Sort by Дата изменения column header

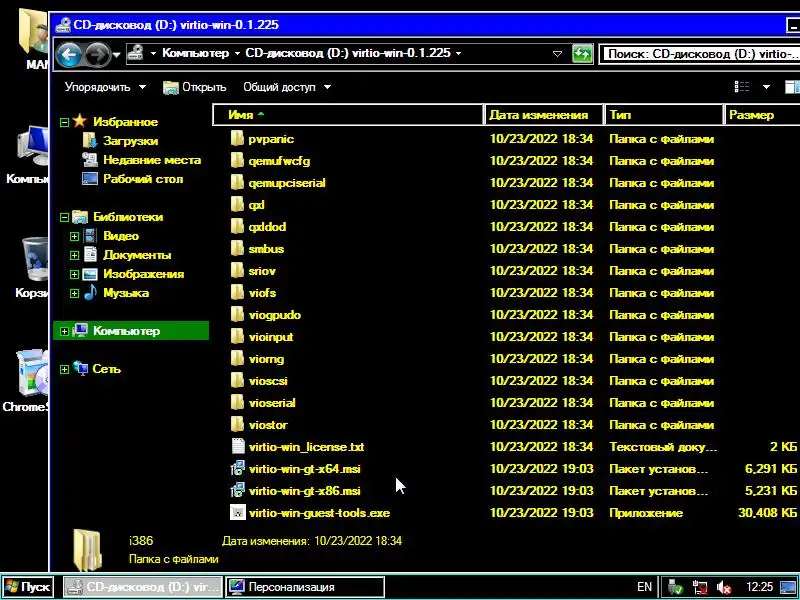click(543, 115)
